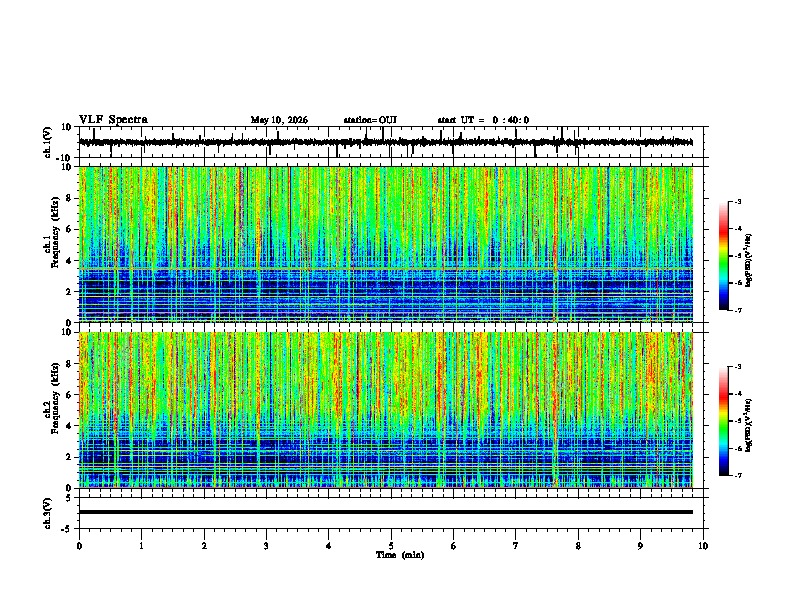792x612 pixels.
Task: Click the ch.1(V) waveform axis label
Action: click(48, 142)
